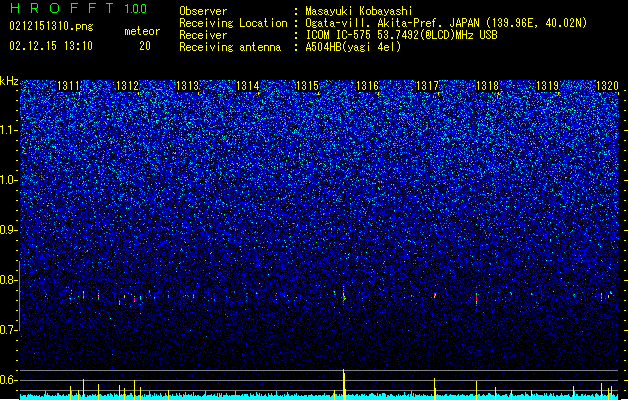Select the filename 0212151310.png
The image size is (629, 400).
pos(51,26)
